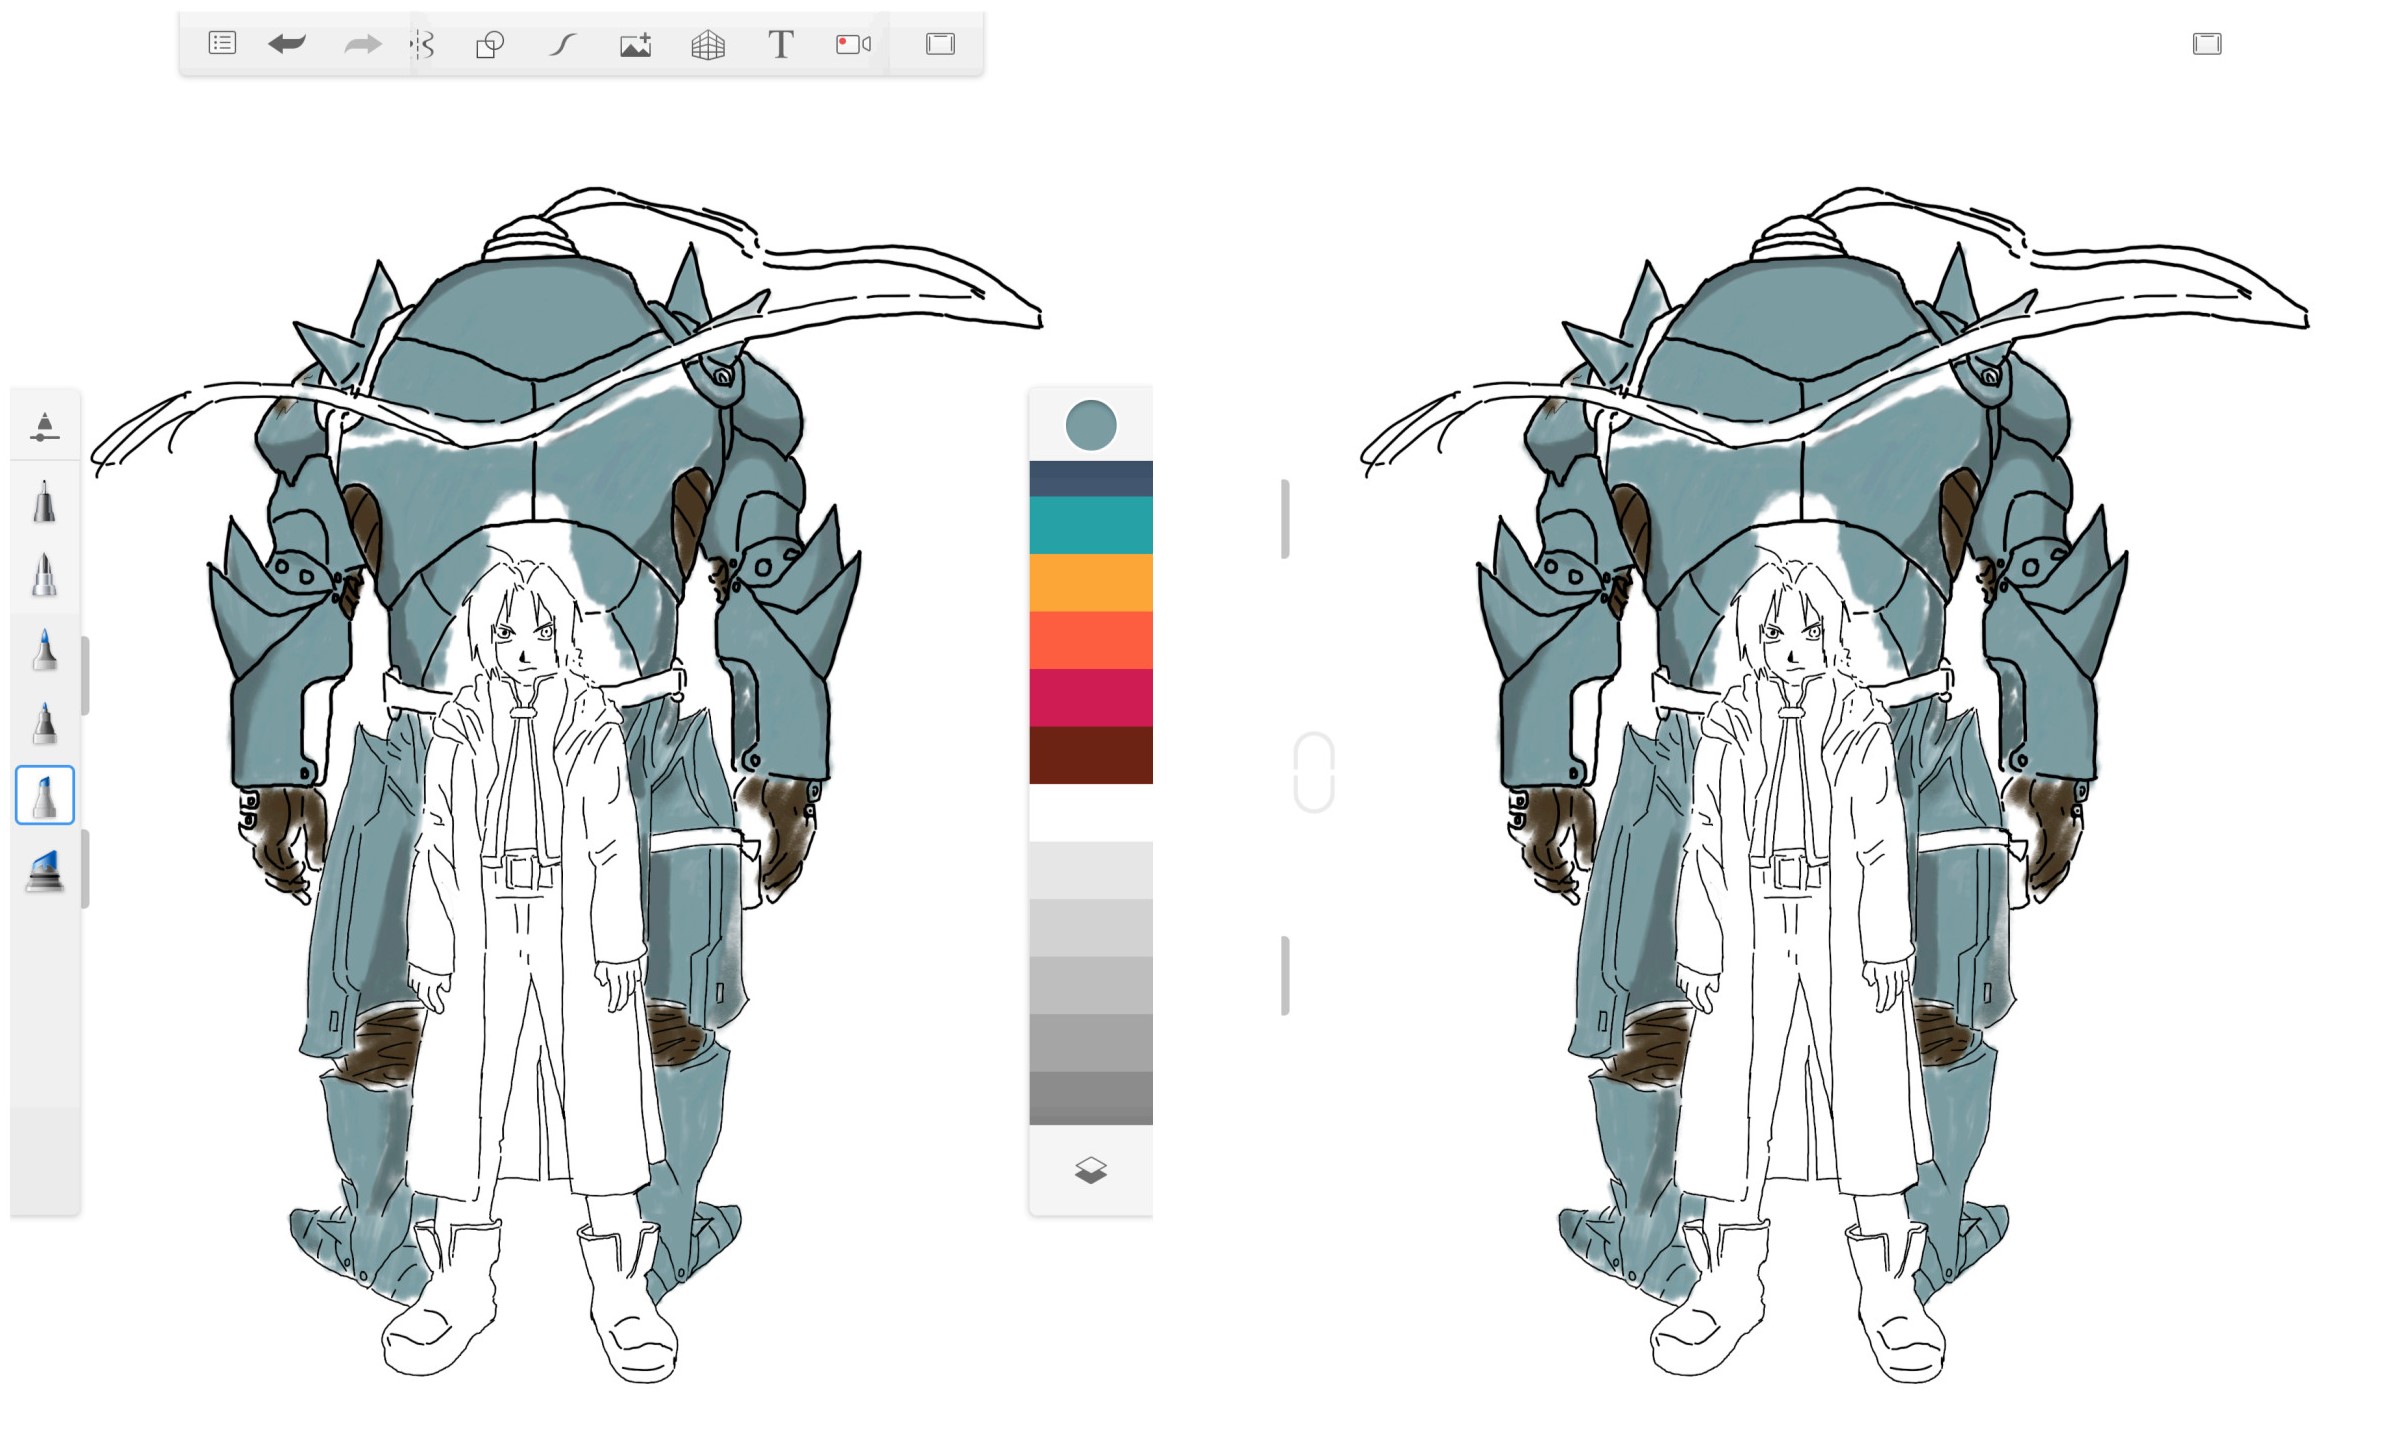Select the silver ink pen brush
This screenshot has height=1452, width=2388.
[x=44, y=575]
